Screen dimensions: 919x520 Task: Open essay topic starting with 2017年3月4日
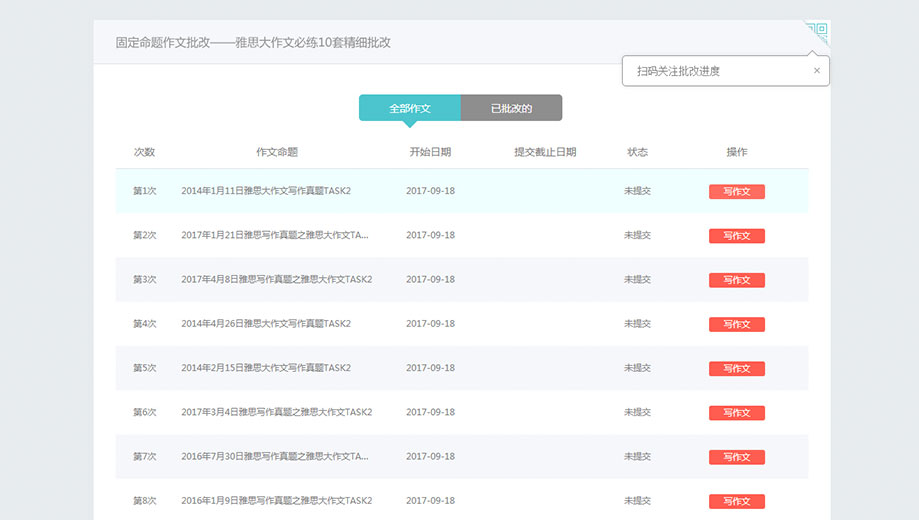(x=276, y=412)
